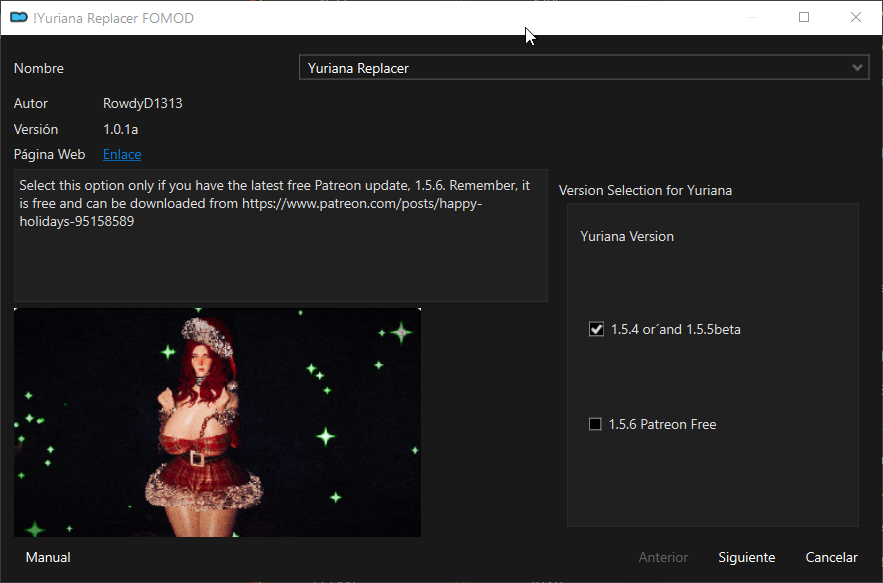The width and height of the screenshot is (883, 583).
Task: Click the author name RowdyD1313
Action: (142, 103)
